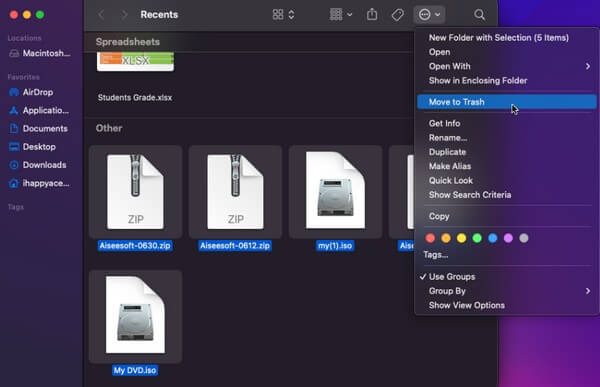Click the Other group header

(x=109, y=128)
